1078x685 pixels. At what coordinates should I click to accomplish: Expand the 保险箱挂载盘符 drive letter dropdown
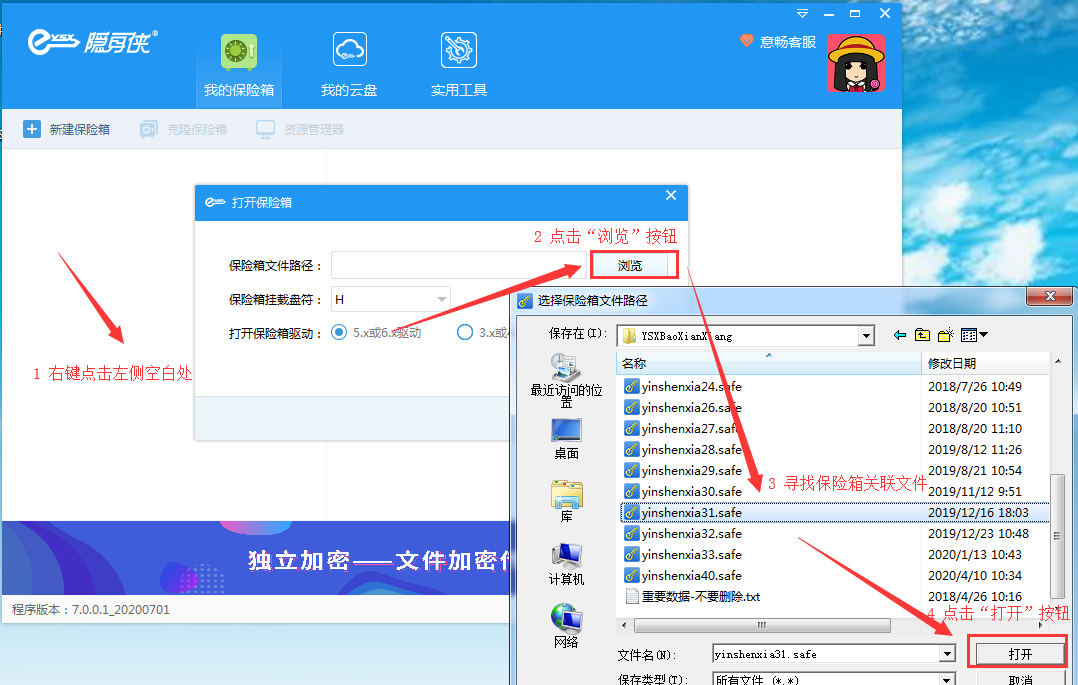point(441,299)
